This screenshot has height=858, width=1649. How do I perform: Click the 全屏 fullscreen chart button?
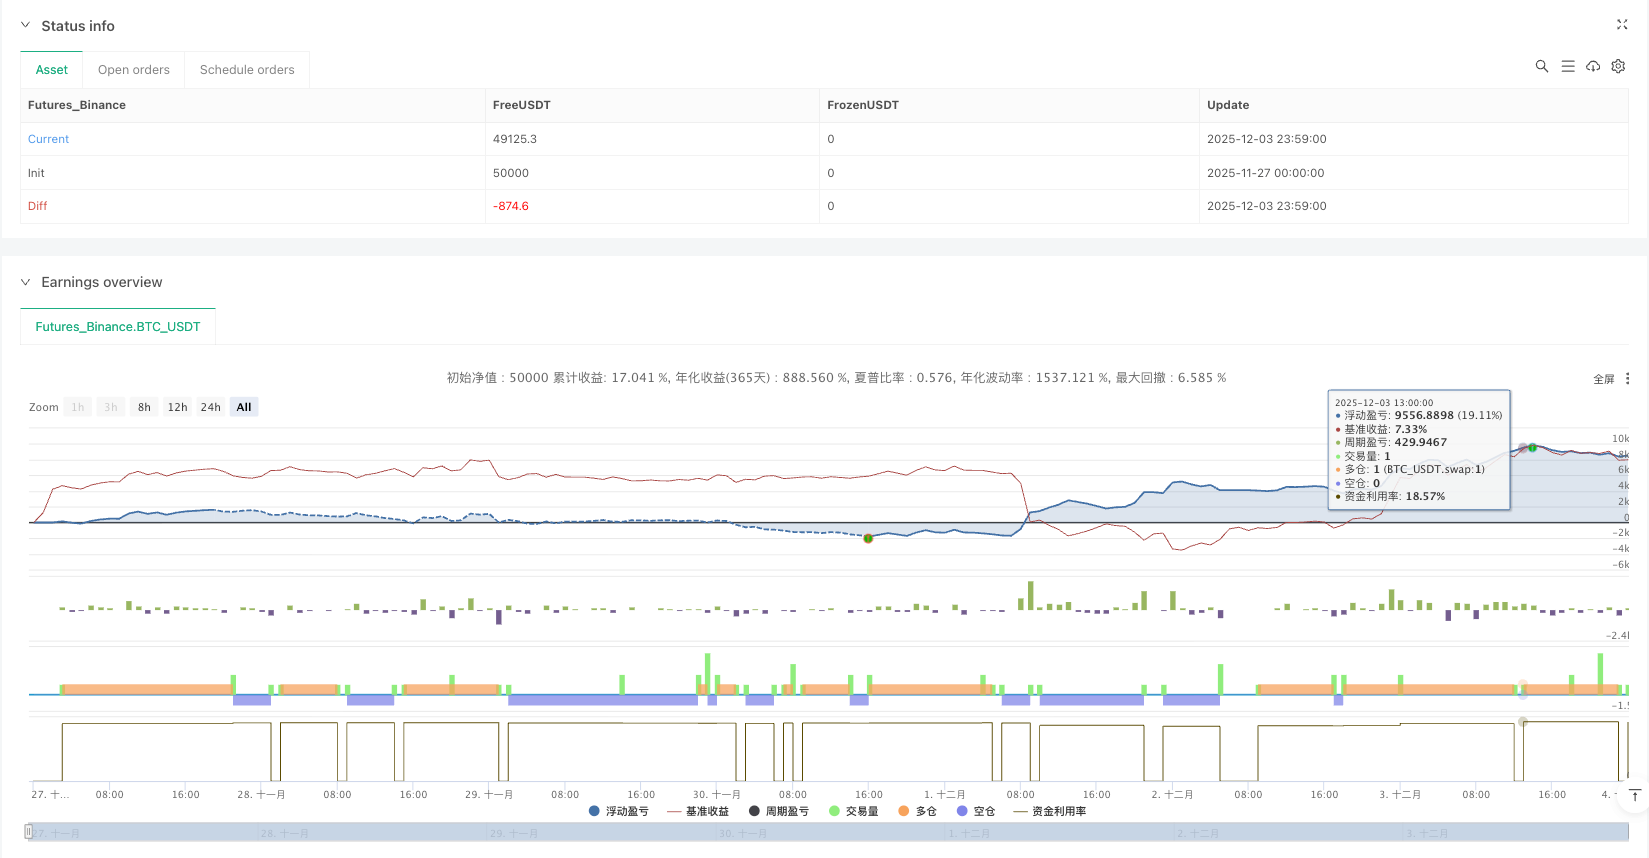pos(1603,379)
